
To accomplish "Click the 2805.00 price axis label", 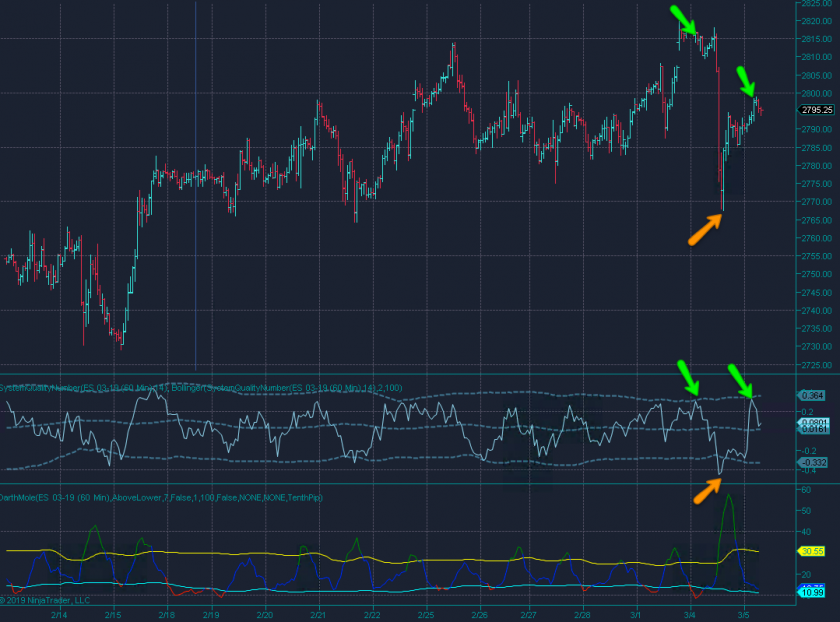I will click(x=817, y=75).
